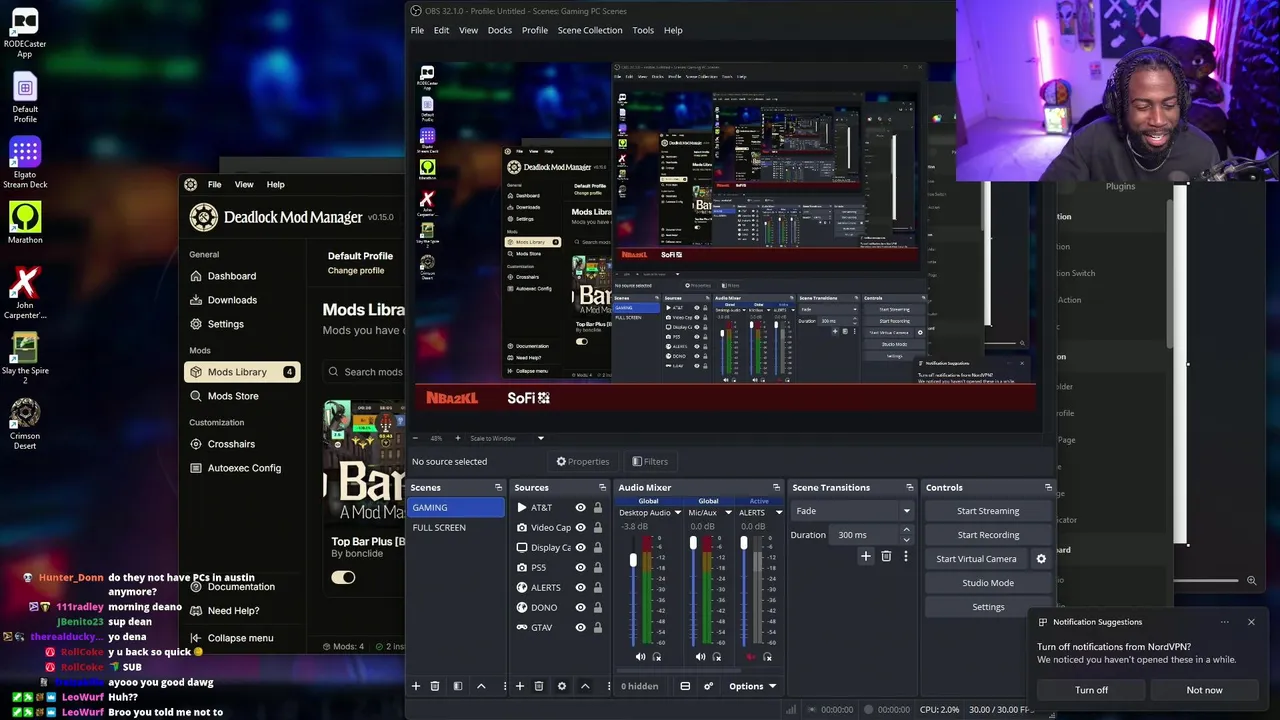Image resolution: width=1280 pixels, height=720 pixels.
Task: Click Not now in notification suggestion
Action: (x=1204, y=690)
